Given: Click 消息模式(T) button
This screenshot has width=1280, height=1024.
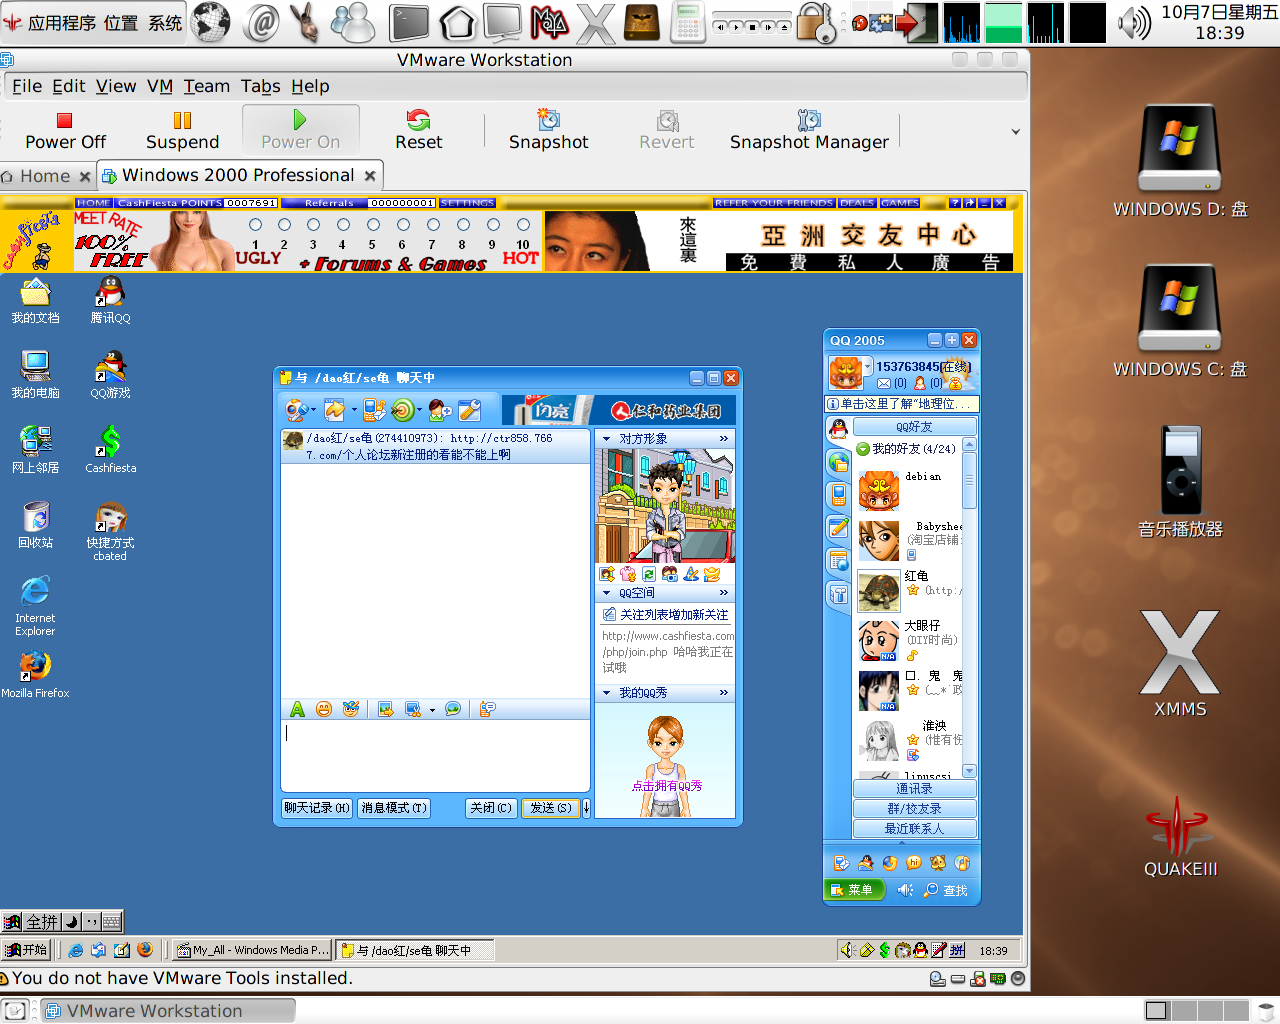Looking at the screenshot, I should 394,808.
